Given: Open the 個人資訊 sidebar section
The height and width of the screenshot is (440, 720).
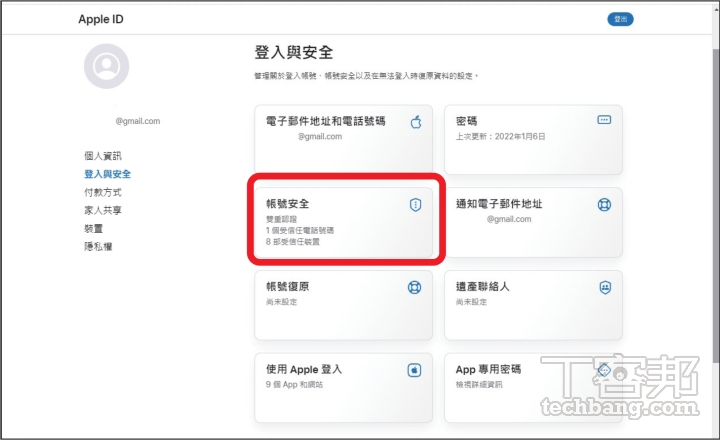Looking at the screenshot, I should pyautogui.click(x=103, y=156).
